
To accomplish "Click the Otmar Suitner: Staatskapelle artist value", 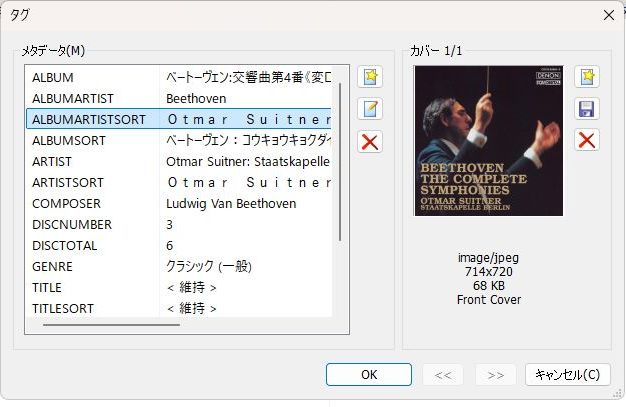I will [x=248, y=162].
